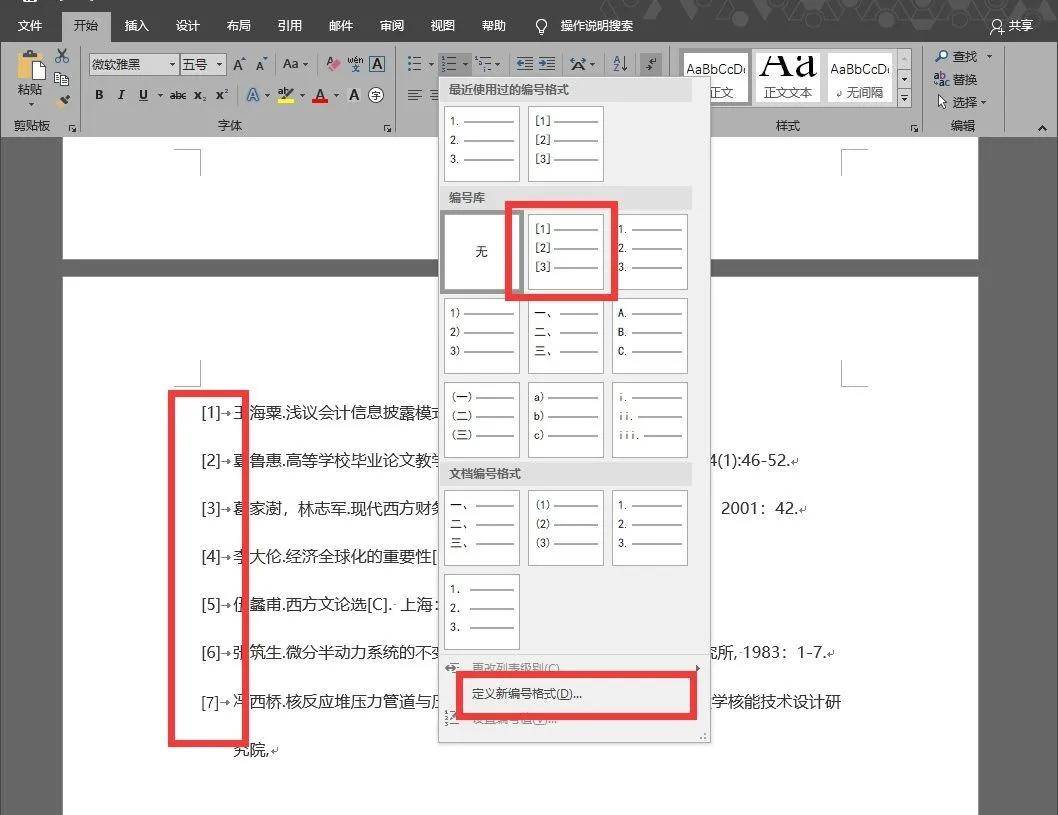Viewport: 1058px width, 815px height.
Task: Click the yellow text highlight color button
Action: pos(286,95)
